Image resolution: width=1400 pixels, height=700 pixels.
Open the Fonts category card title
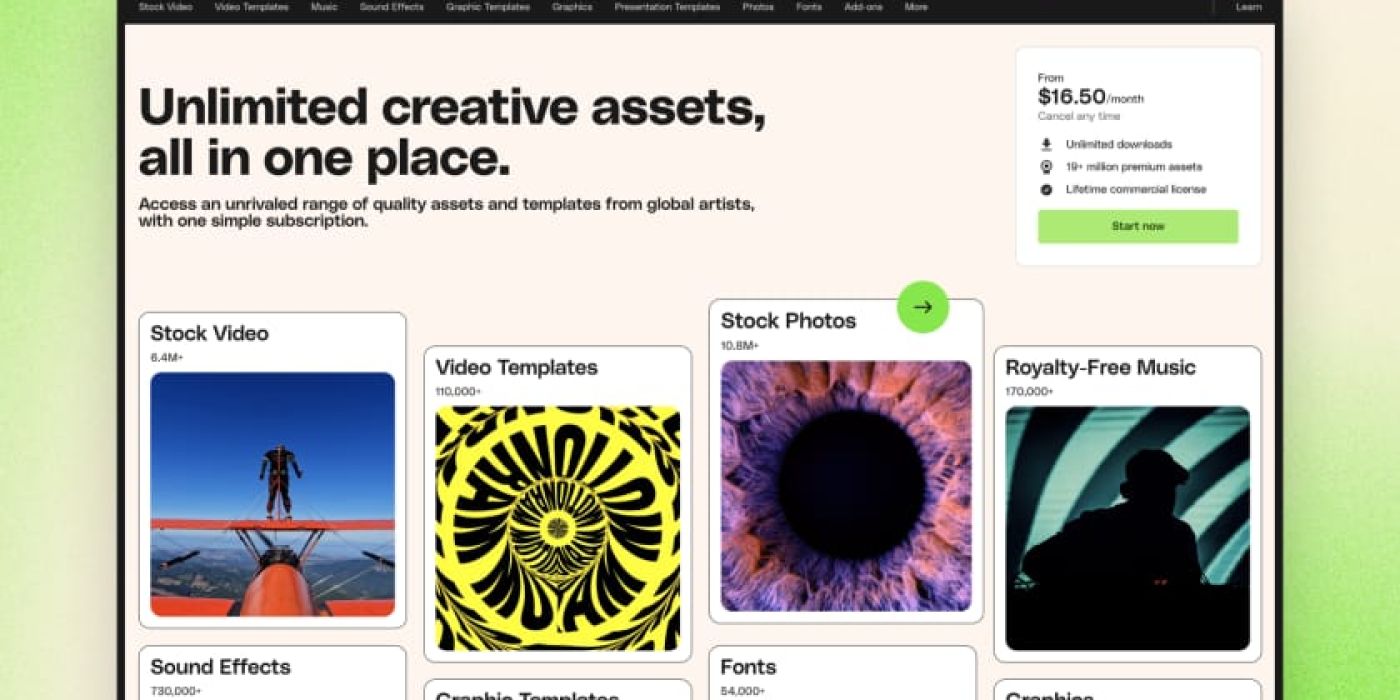tap(749, 667)
